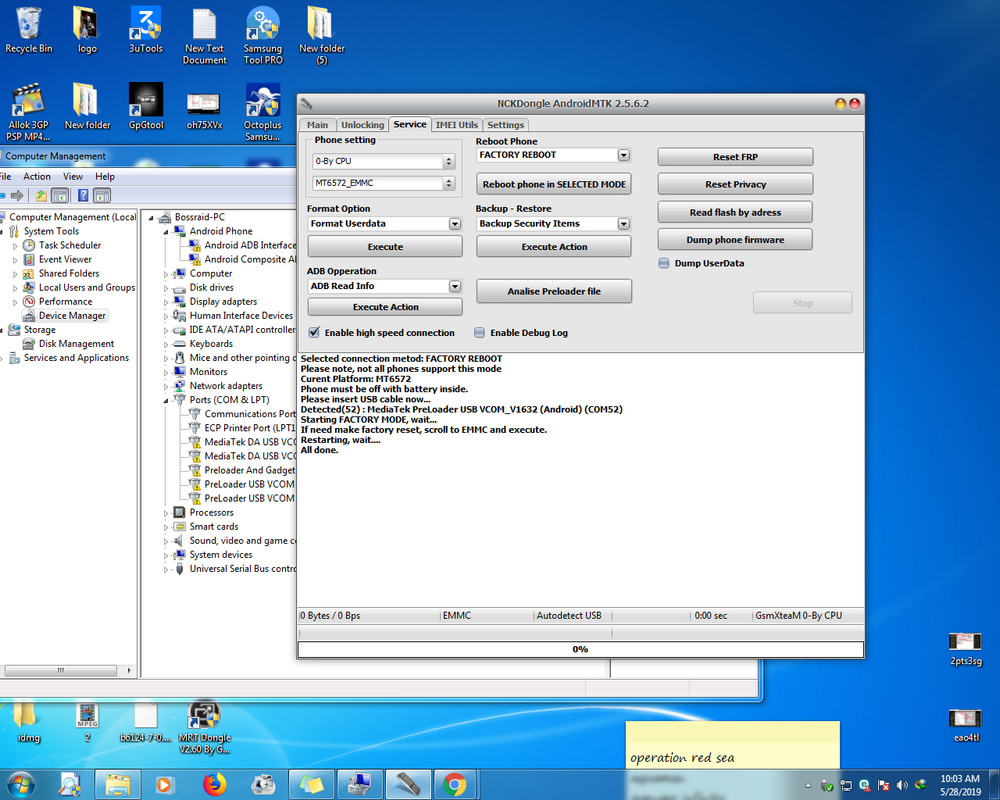Click the Analise Preloader file button

(x=554, y=292)
